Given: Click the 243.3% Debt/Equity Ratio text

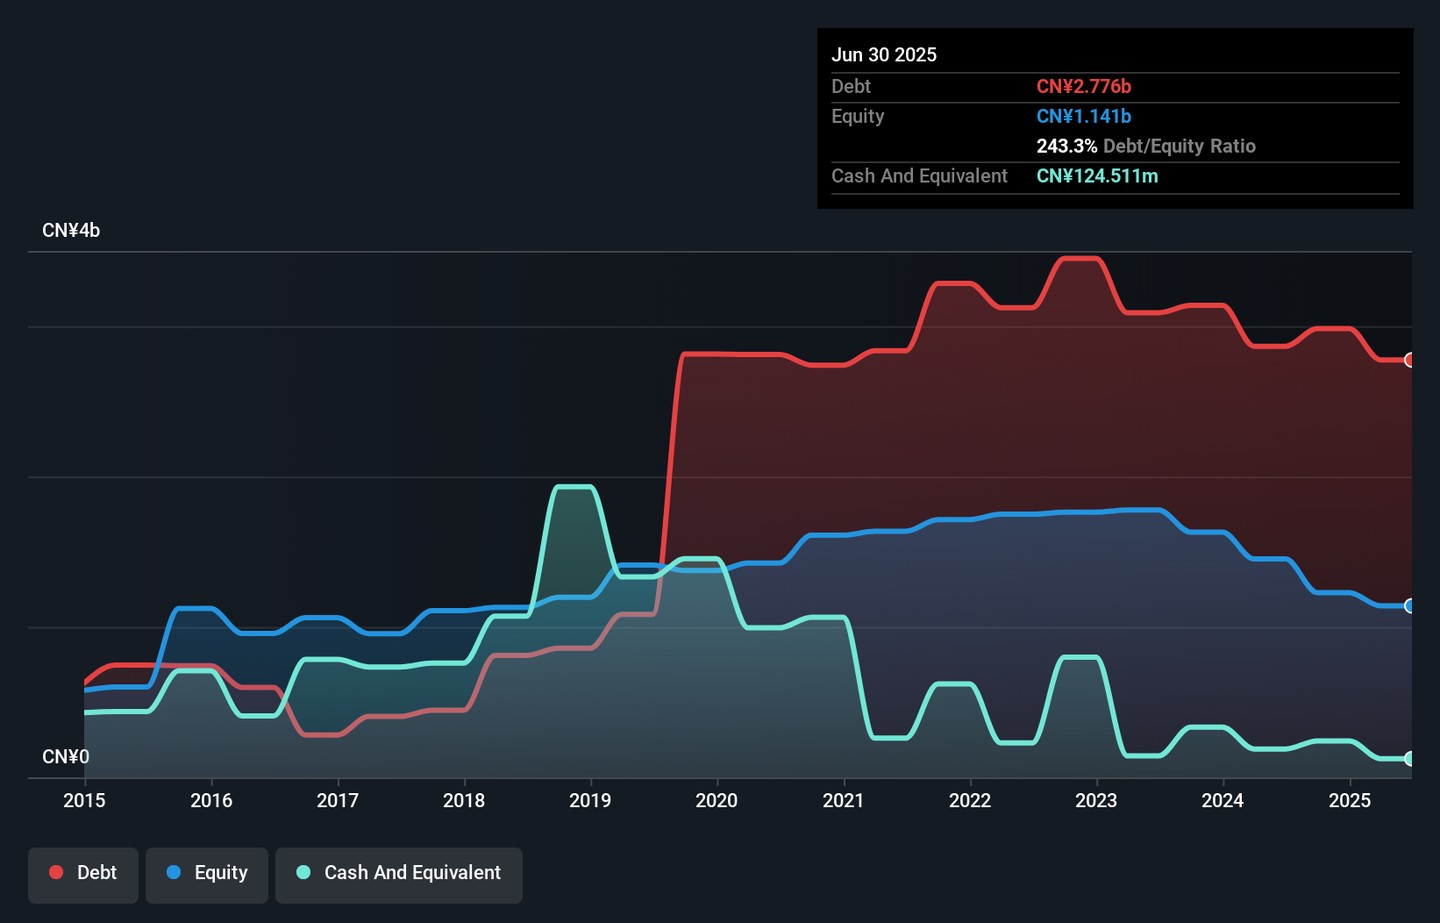Looking at the screenshot, I should [x=1145, y=146].
